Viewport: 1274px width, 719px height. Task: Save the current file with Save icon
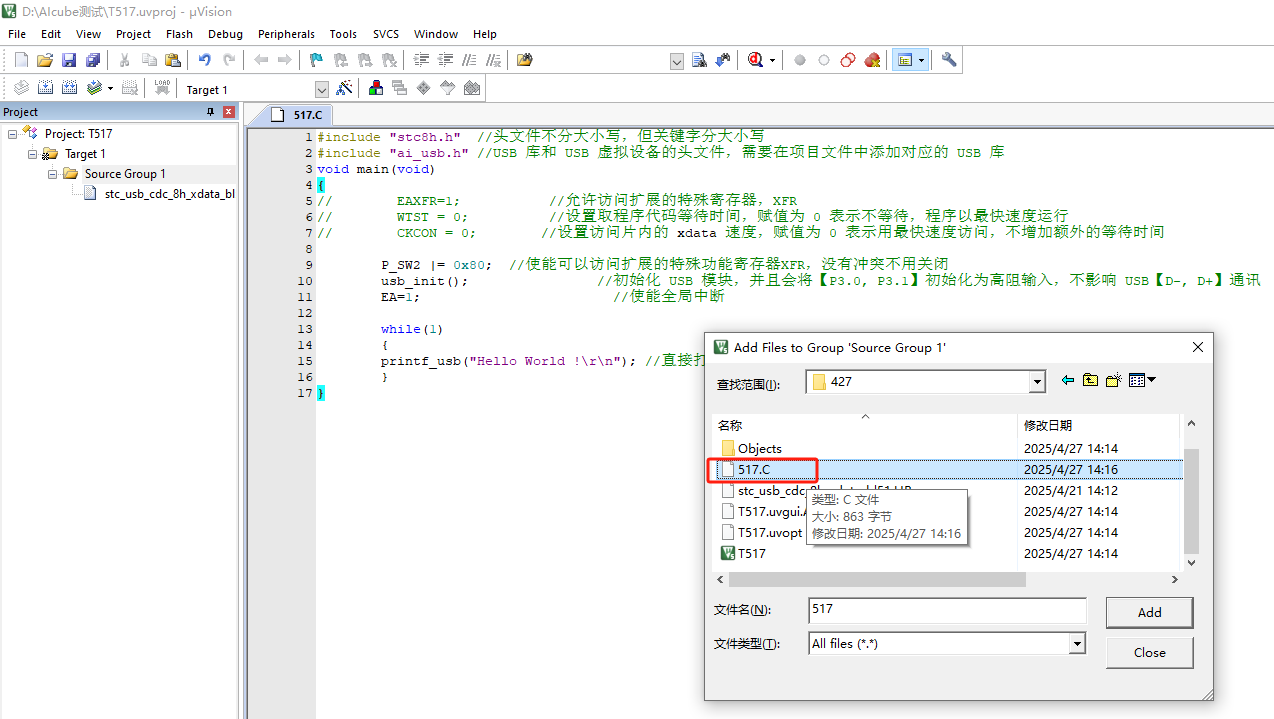[69, 60]
